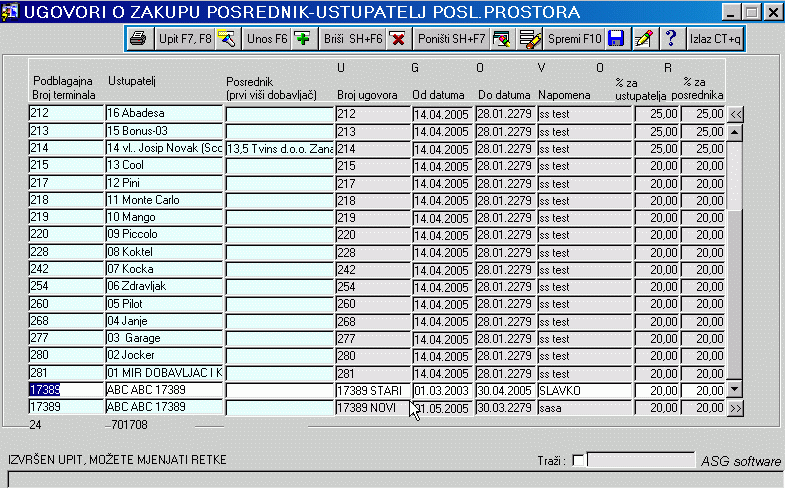Click contract number cell 17389 STARI

(x=373, y=390)
